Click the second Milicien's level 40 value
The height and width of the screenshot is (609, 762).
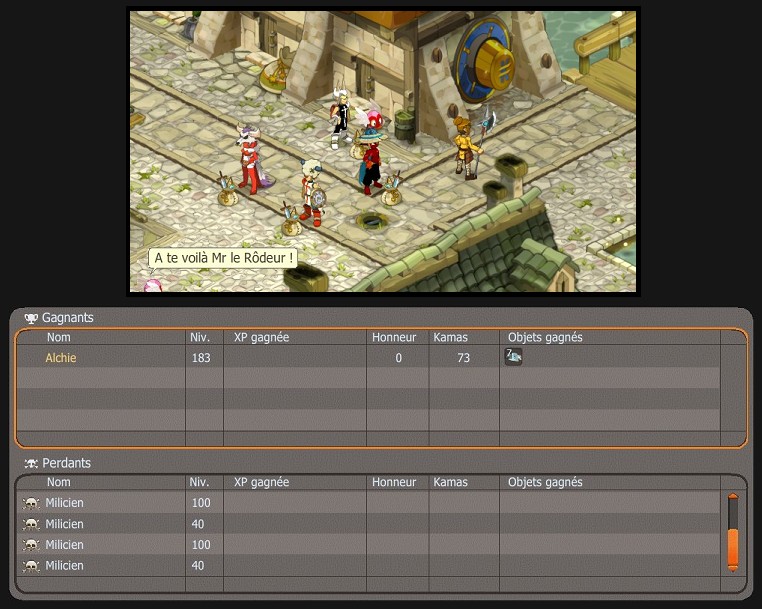click(x=198, y=524)
